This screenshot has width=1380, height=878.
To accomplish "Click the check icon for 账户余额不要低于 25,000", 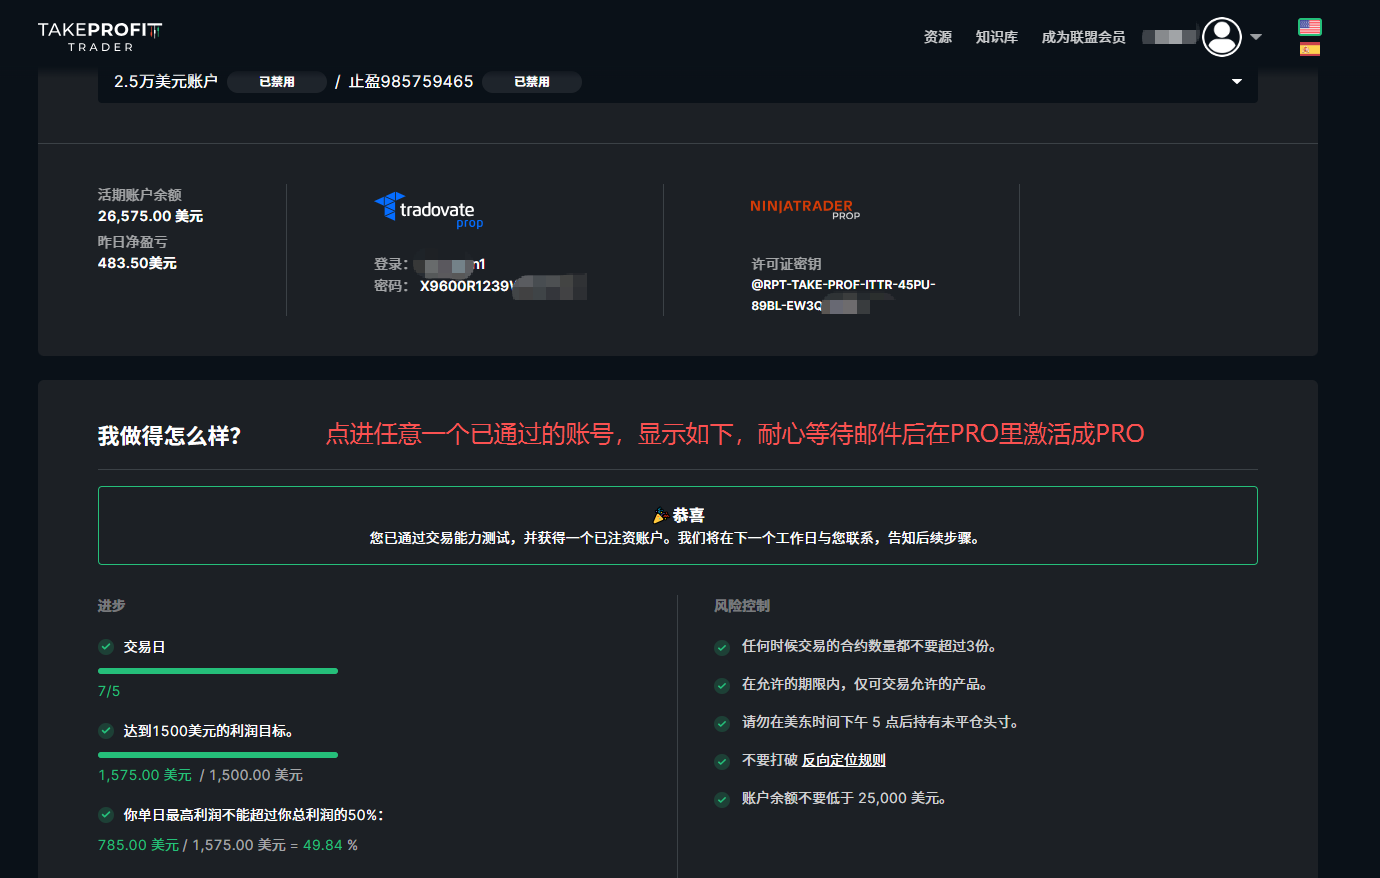I will point(722,799).
